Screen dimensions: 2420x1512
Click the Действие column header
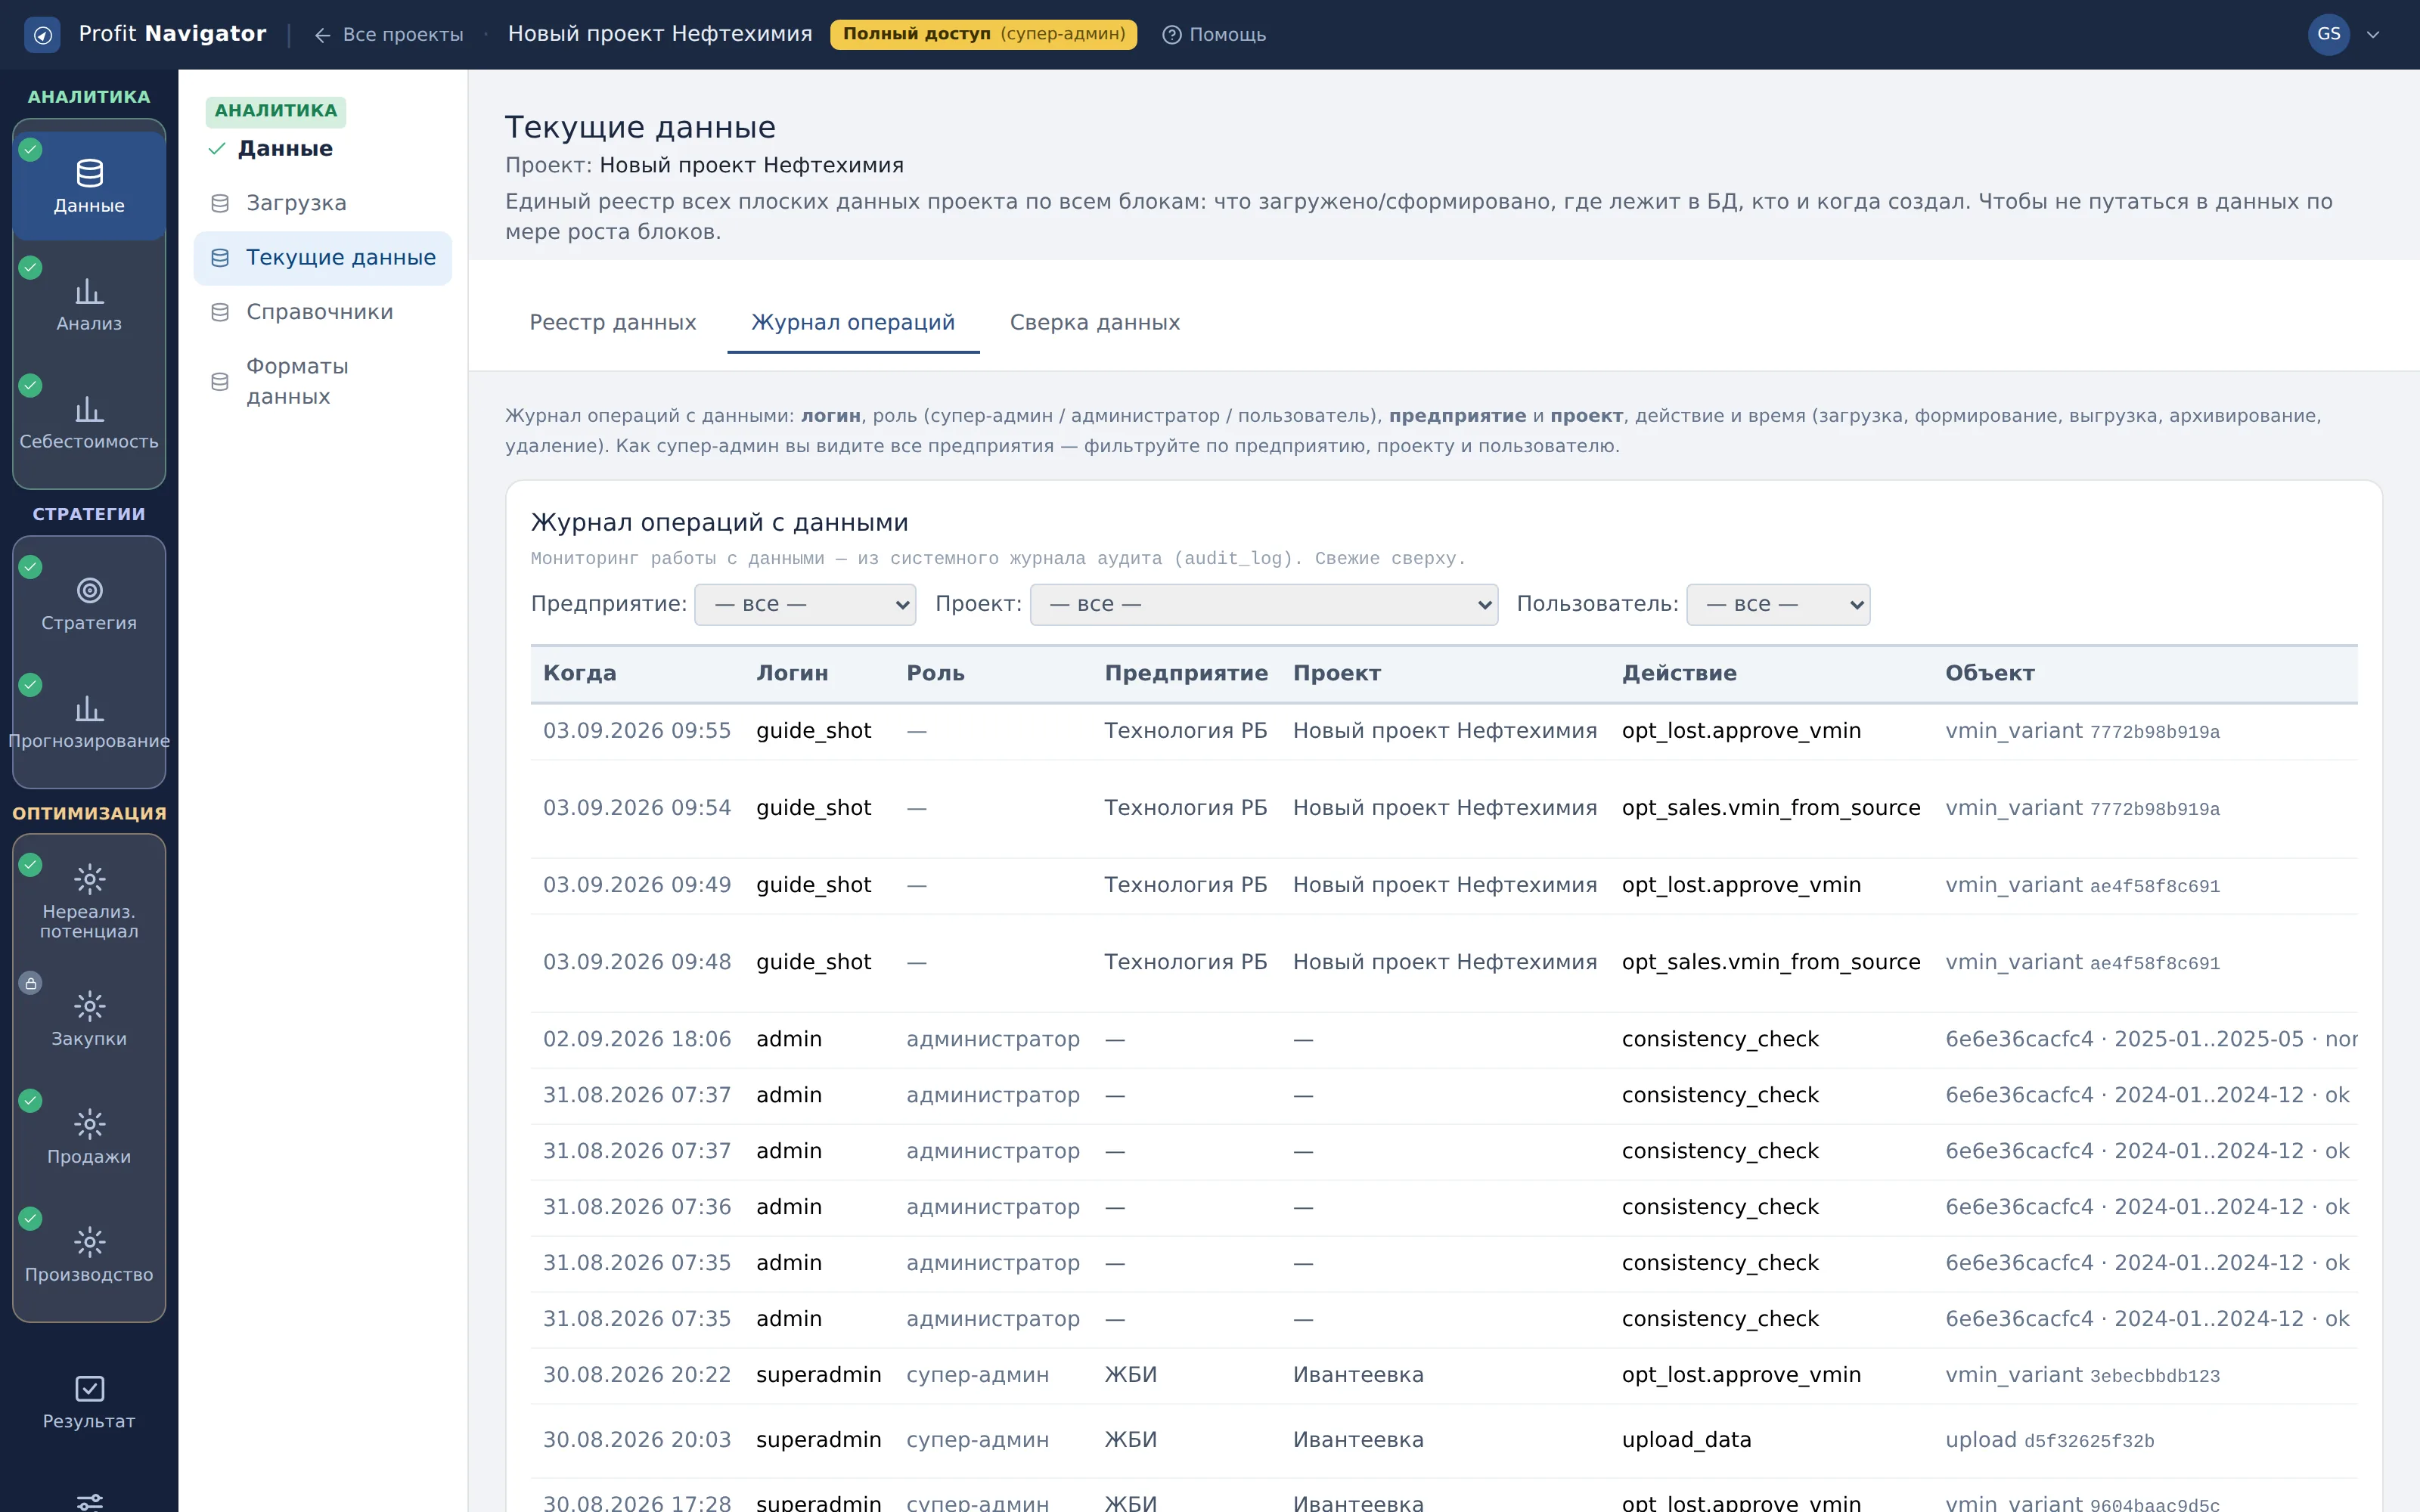[1679, 673]
